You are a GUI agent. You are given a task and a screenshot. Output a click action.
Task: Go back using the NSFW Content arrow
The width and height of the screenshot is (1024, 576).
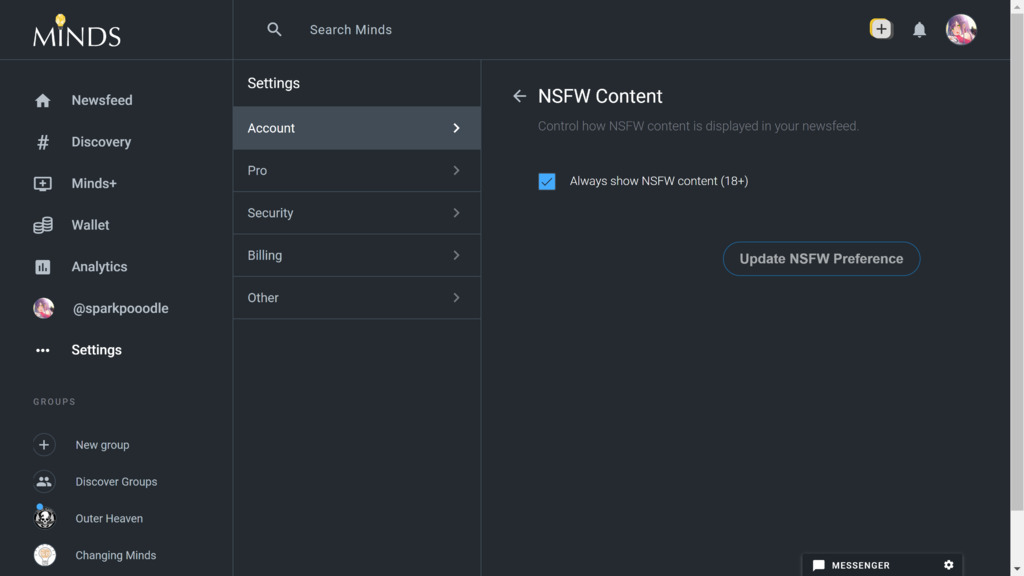pos(519,96)
